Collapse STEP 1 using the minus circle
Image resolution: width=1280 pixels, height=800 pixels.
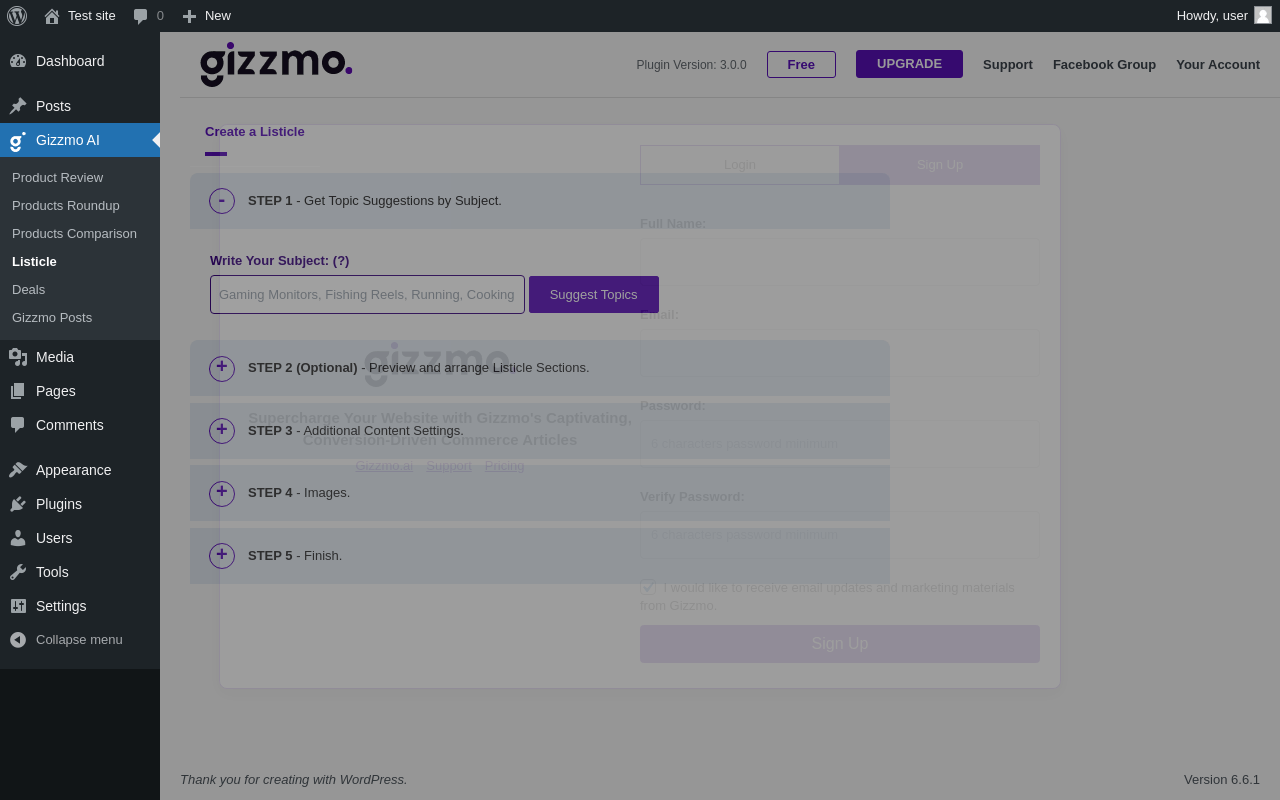pos(222,201)
